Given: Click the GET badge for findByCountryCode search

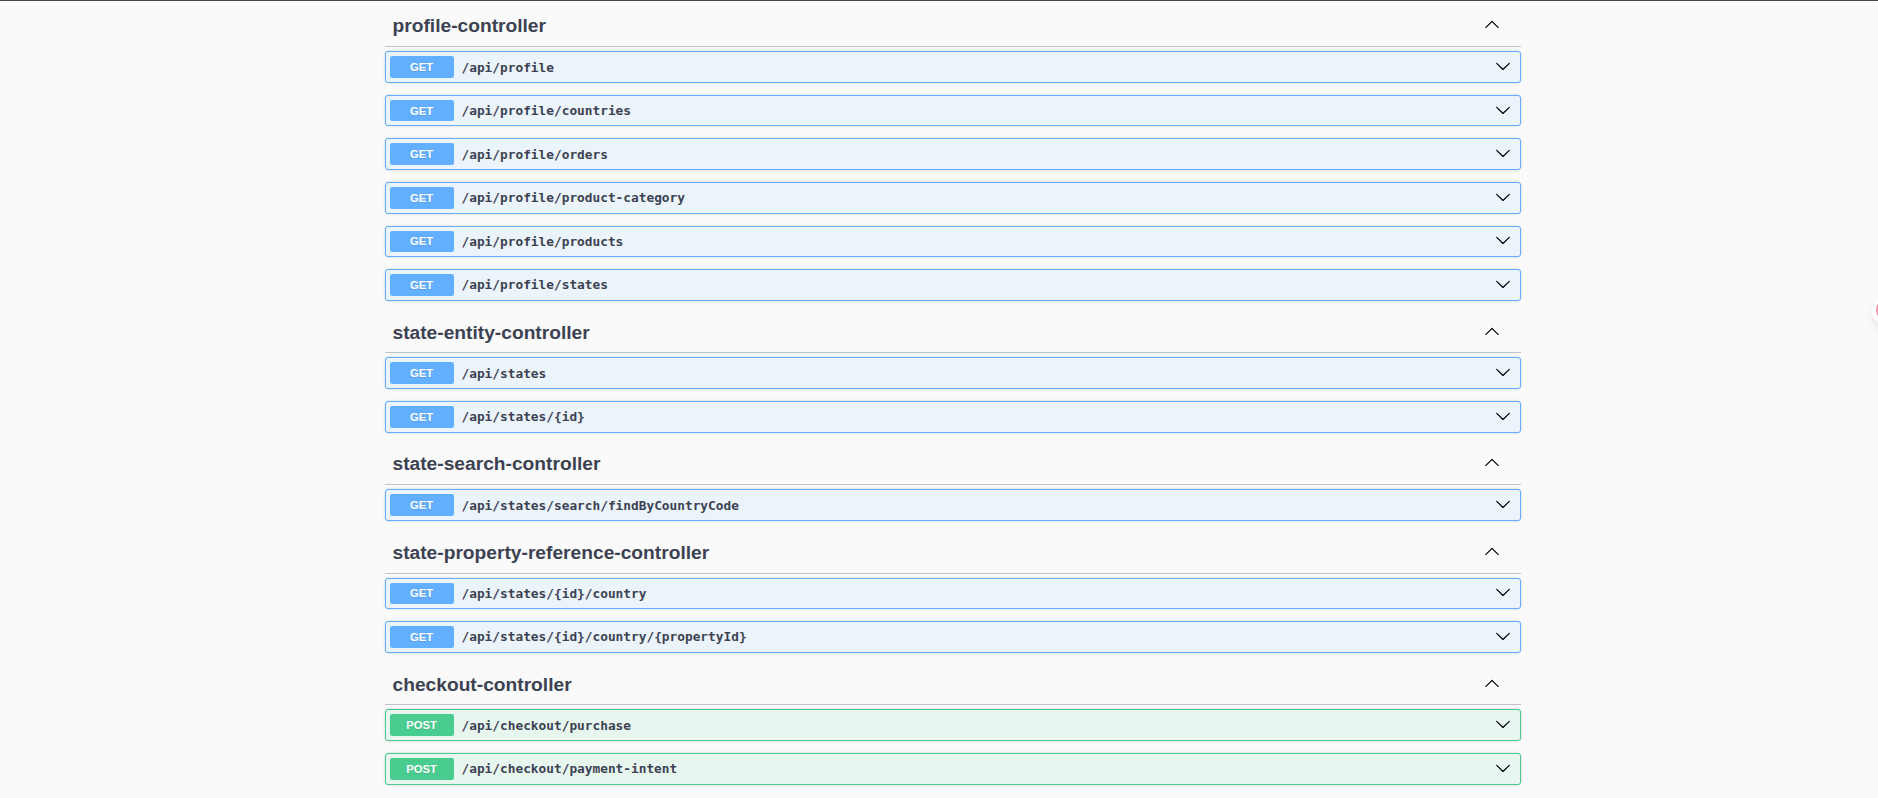Looking at the screenshot, I should point(422,505).
